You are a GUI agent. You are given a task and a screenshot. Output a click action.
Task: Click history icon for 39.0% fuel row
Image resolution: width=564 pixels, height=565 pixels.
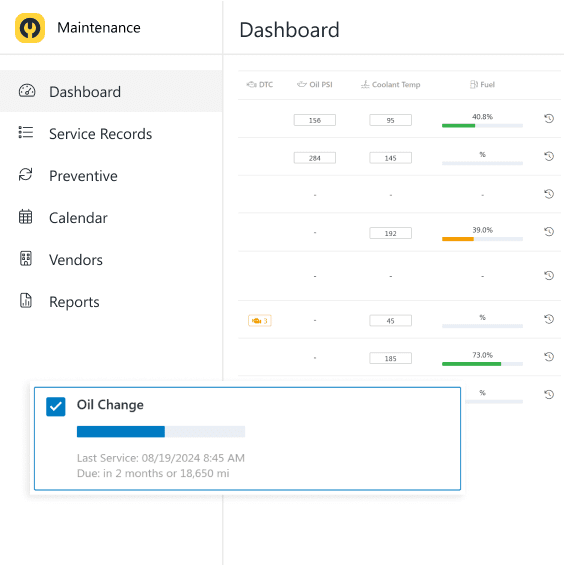click(x=549, y=231)
